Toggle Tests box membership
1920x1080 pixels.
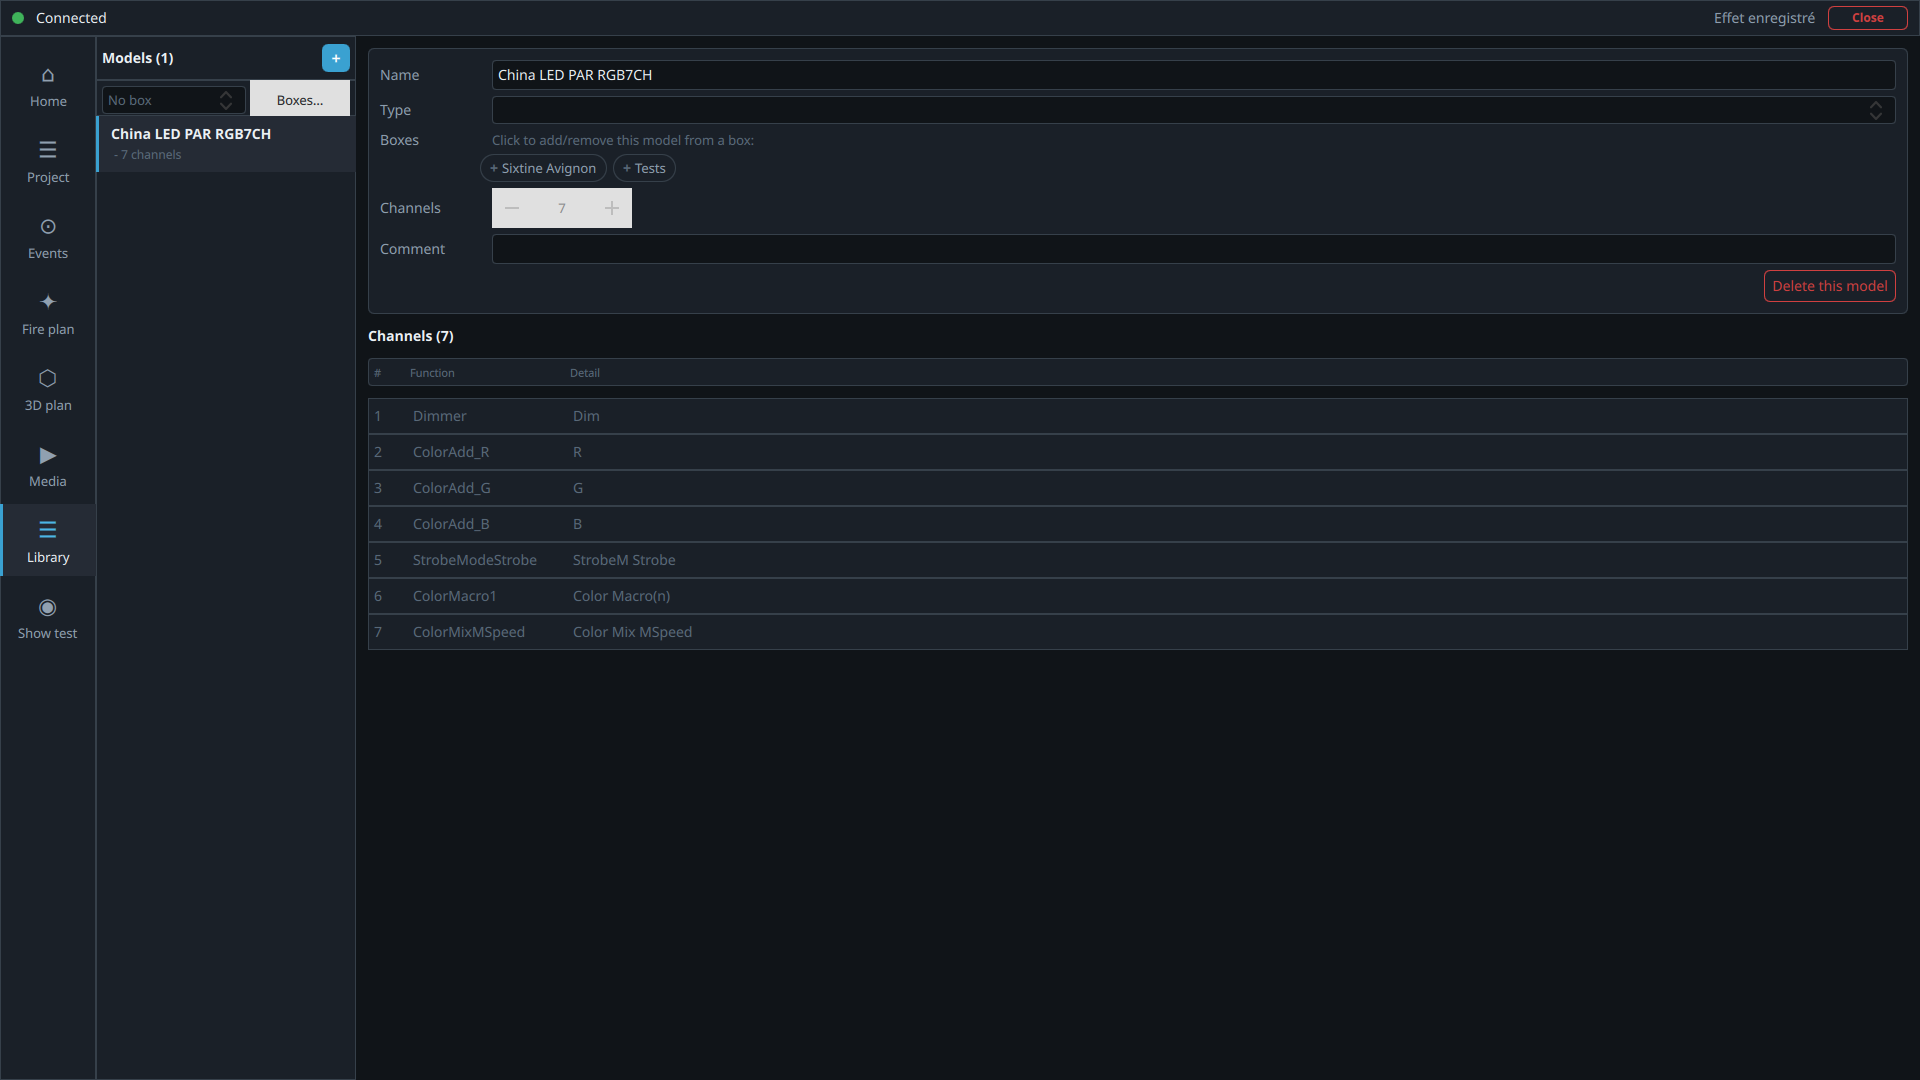coord(644,168)
